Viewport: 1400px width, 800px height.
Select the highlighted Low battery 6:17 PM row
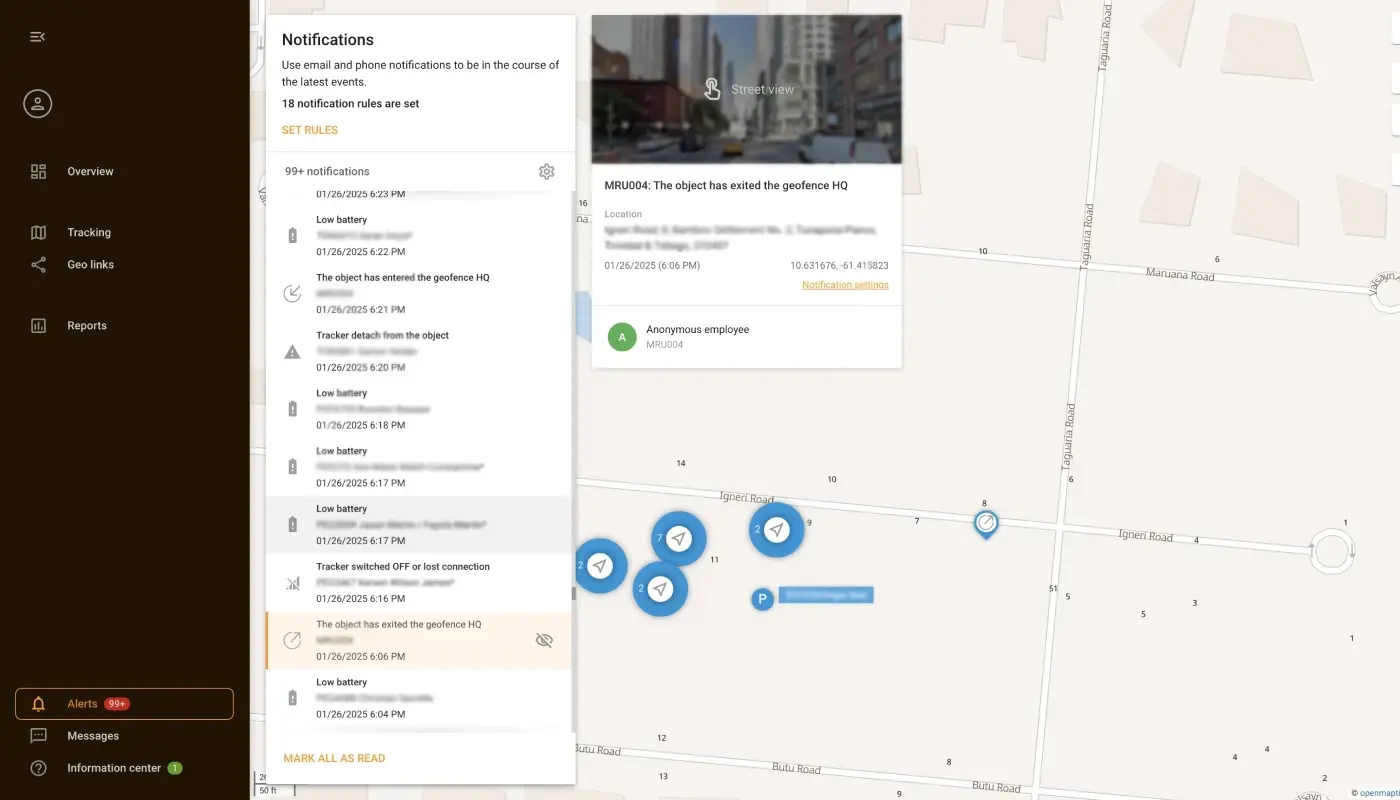418,525
